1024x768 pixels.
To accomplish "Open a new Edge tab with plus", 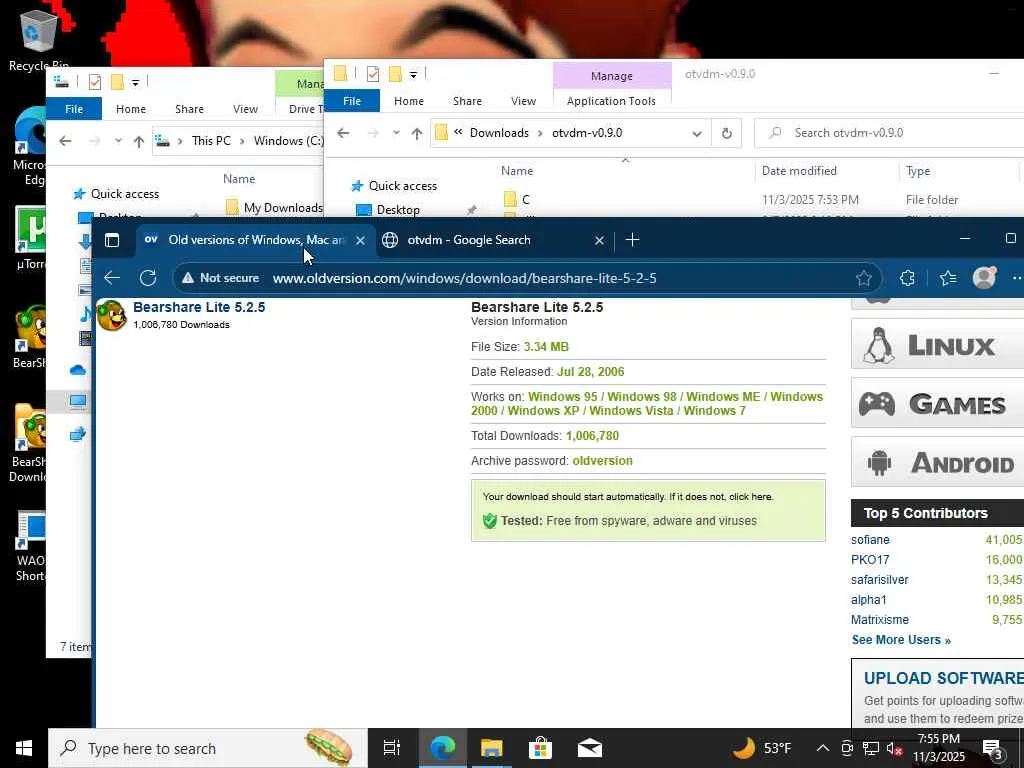I will click(632, 240).
